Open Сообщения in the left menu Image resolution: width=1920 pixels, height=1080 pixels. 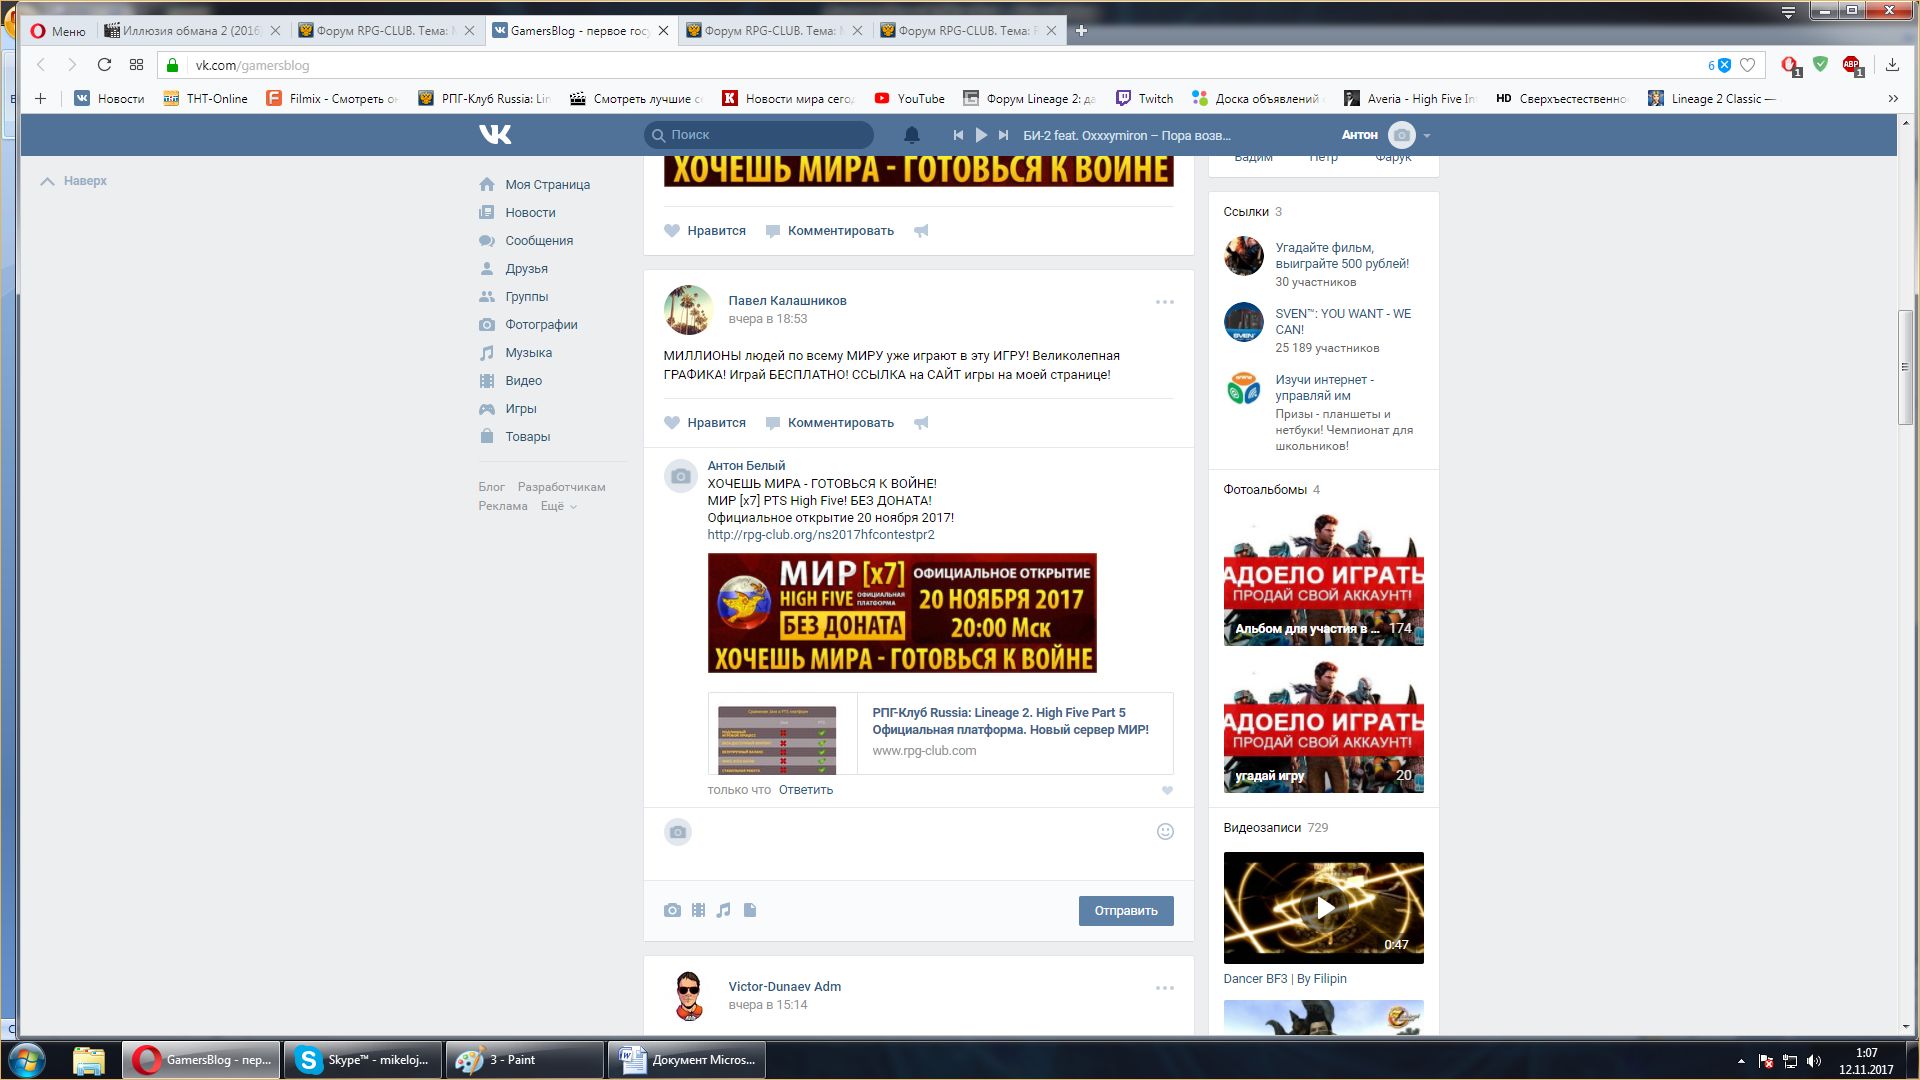[538, 240]
